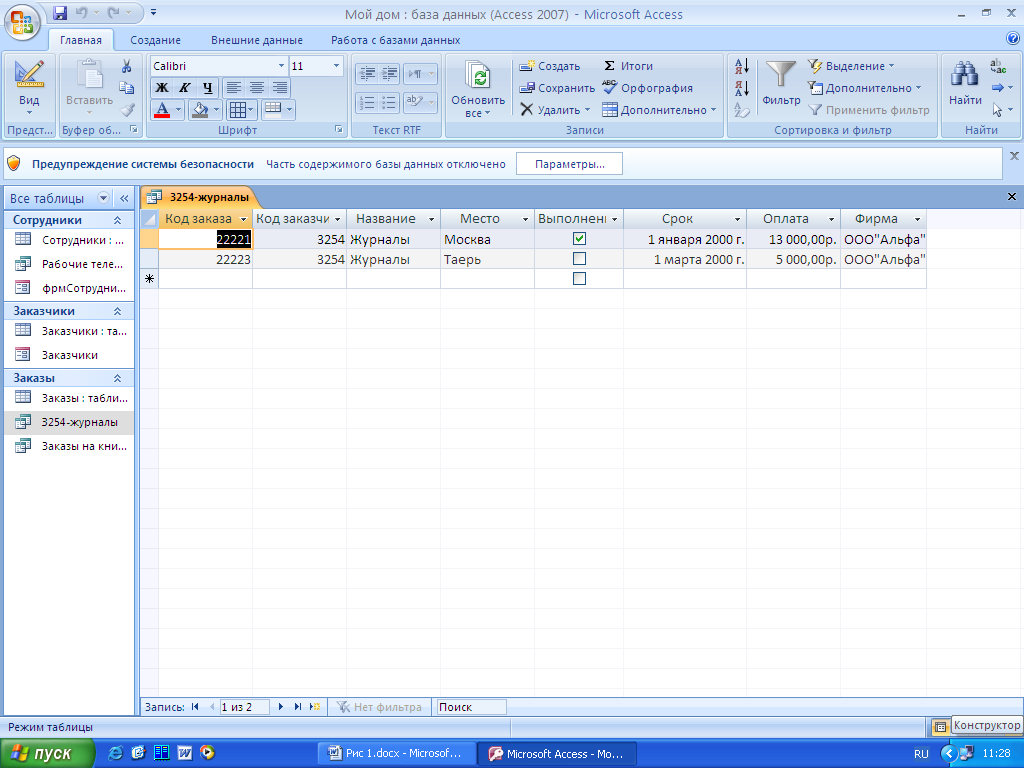The image size is (1024, 768).
Task: Click Итоги totals button
Action: click(x=628, y=66)
